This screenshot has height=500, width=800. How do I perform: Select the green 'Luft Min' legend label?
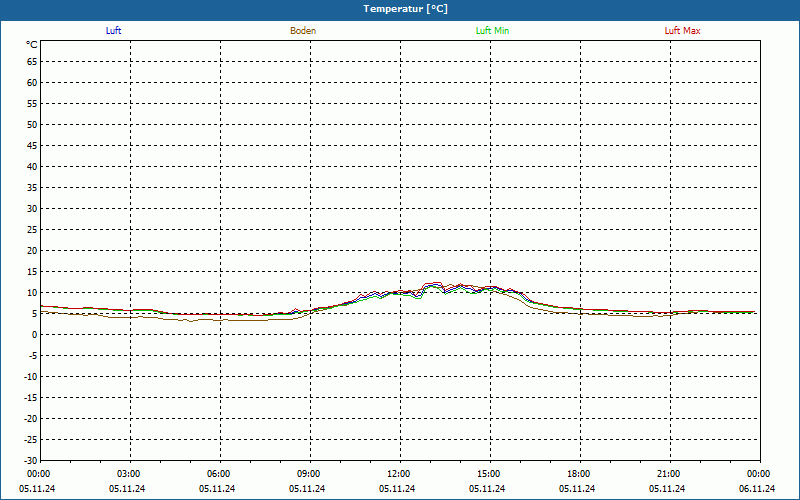tap(492, 31)
